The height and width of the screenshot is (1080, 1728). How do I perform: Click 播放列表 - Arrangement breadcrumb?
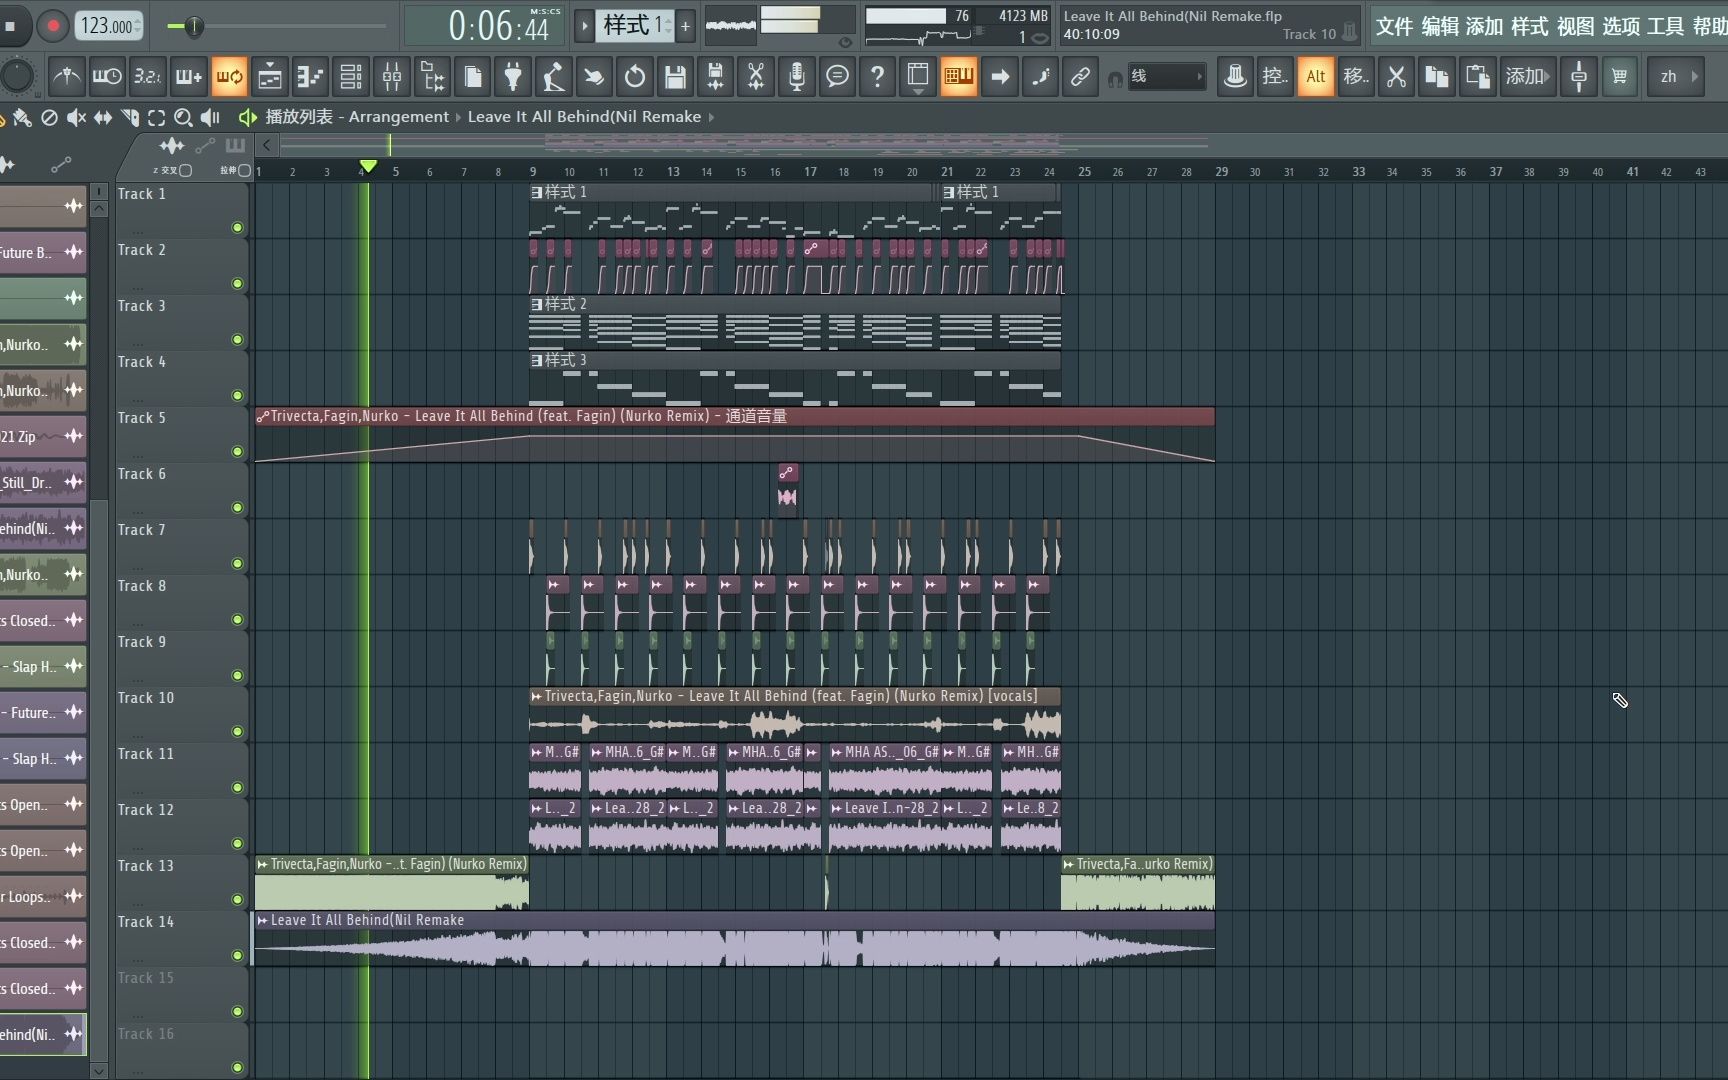click(357, 117)
